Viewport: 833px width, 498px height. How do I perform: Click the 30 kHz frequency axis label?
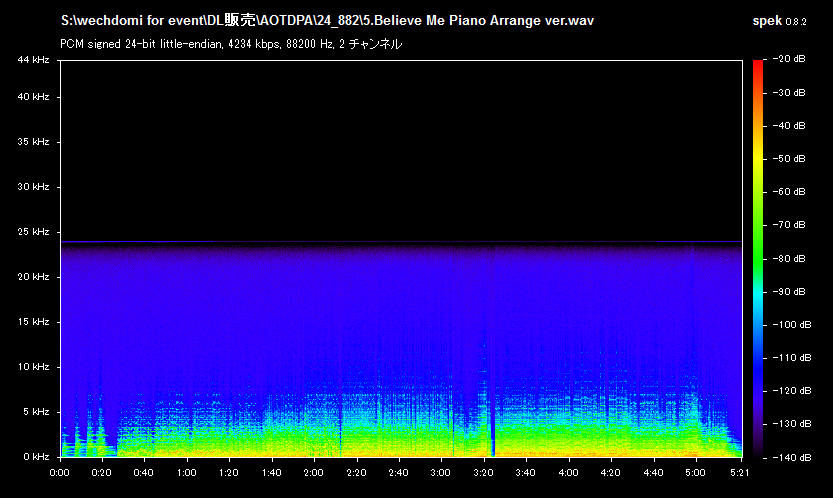point(33,187)
